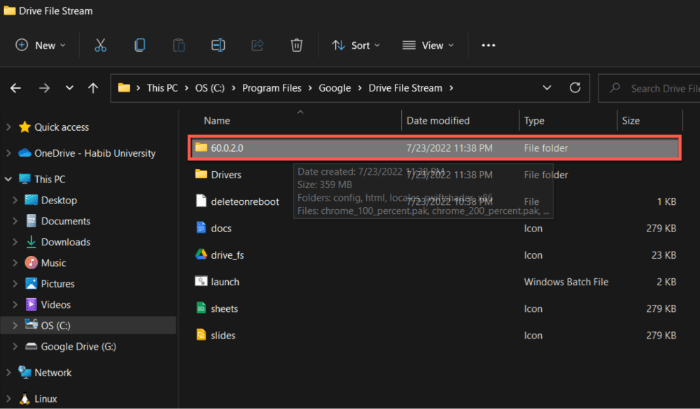Expand the Documents tree node

pyautogui.click(x=15, y=221)
